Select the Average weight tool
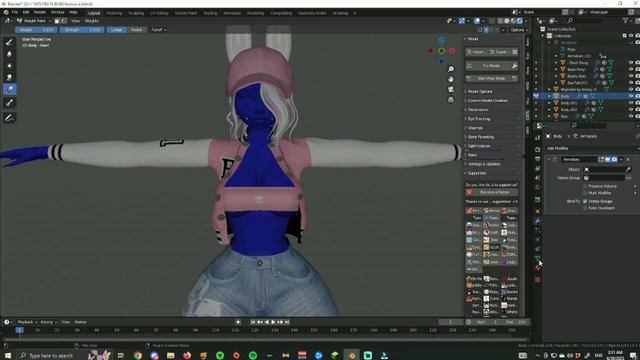The image size is (640, 360). click(x=9, y=66)
